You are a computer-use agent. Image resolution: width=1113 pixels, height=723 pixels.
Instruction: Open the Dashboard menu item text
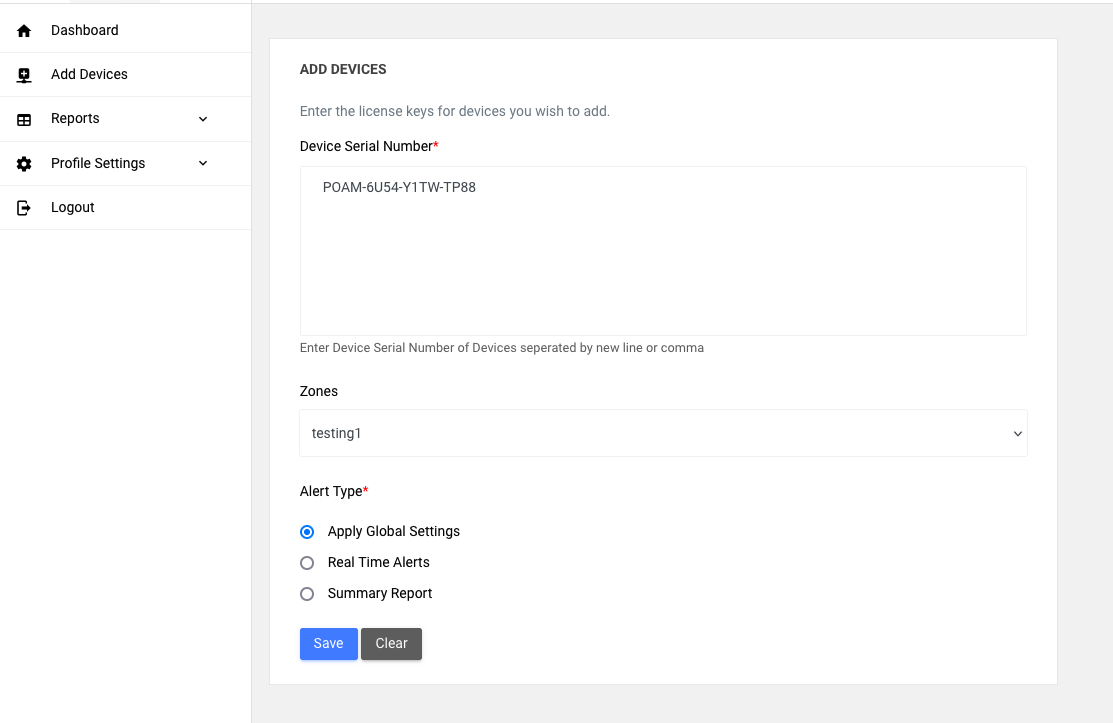[85, 30]
